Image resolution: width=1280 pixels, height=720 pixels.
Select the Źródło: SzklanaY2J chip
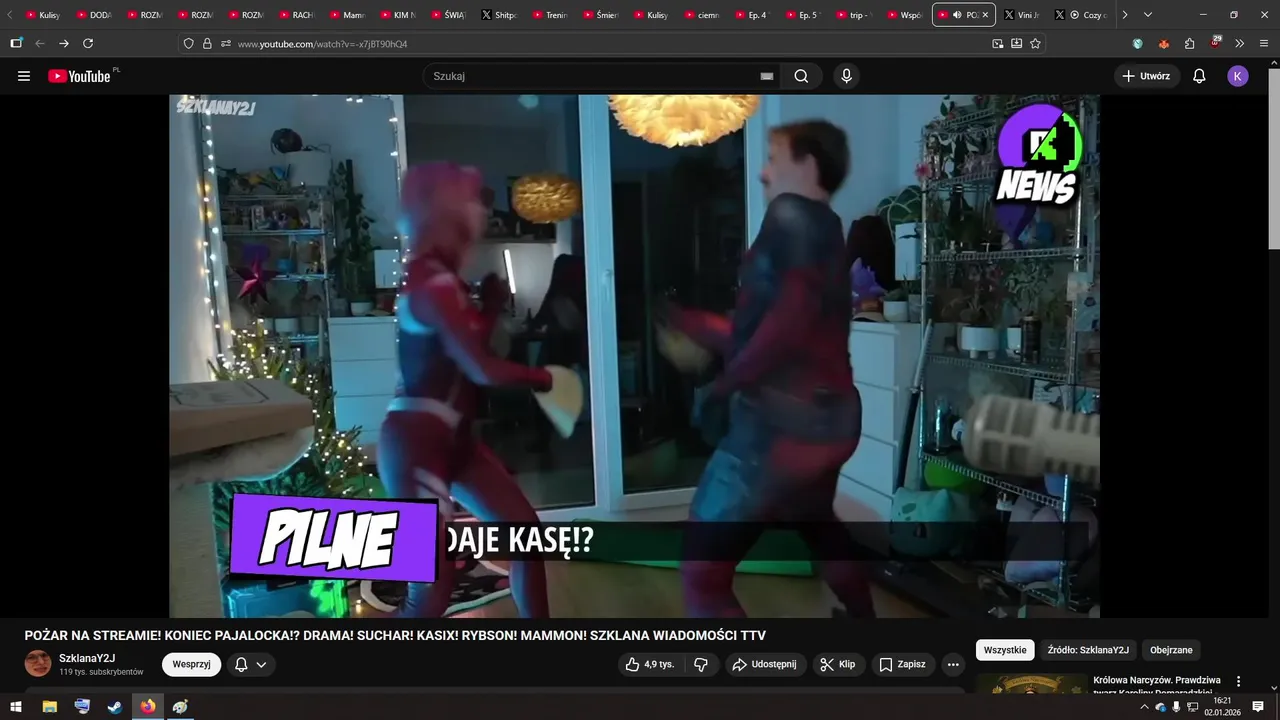click(1088, 650)
